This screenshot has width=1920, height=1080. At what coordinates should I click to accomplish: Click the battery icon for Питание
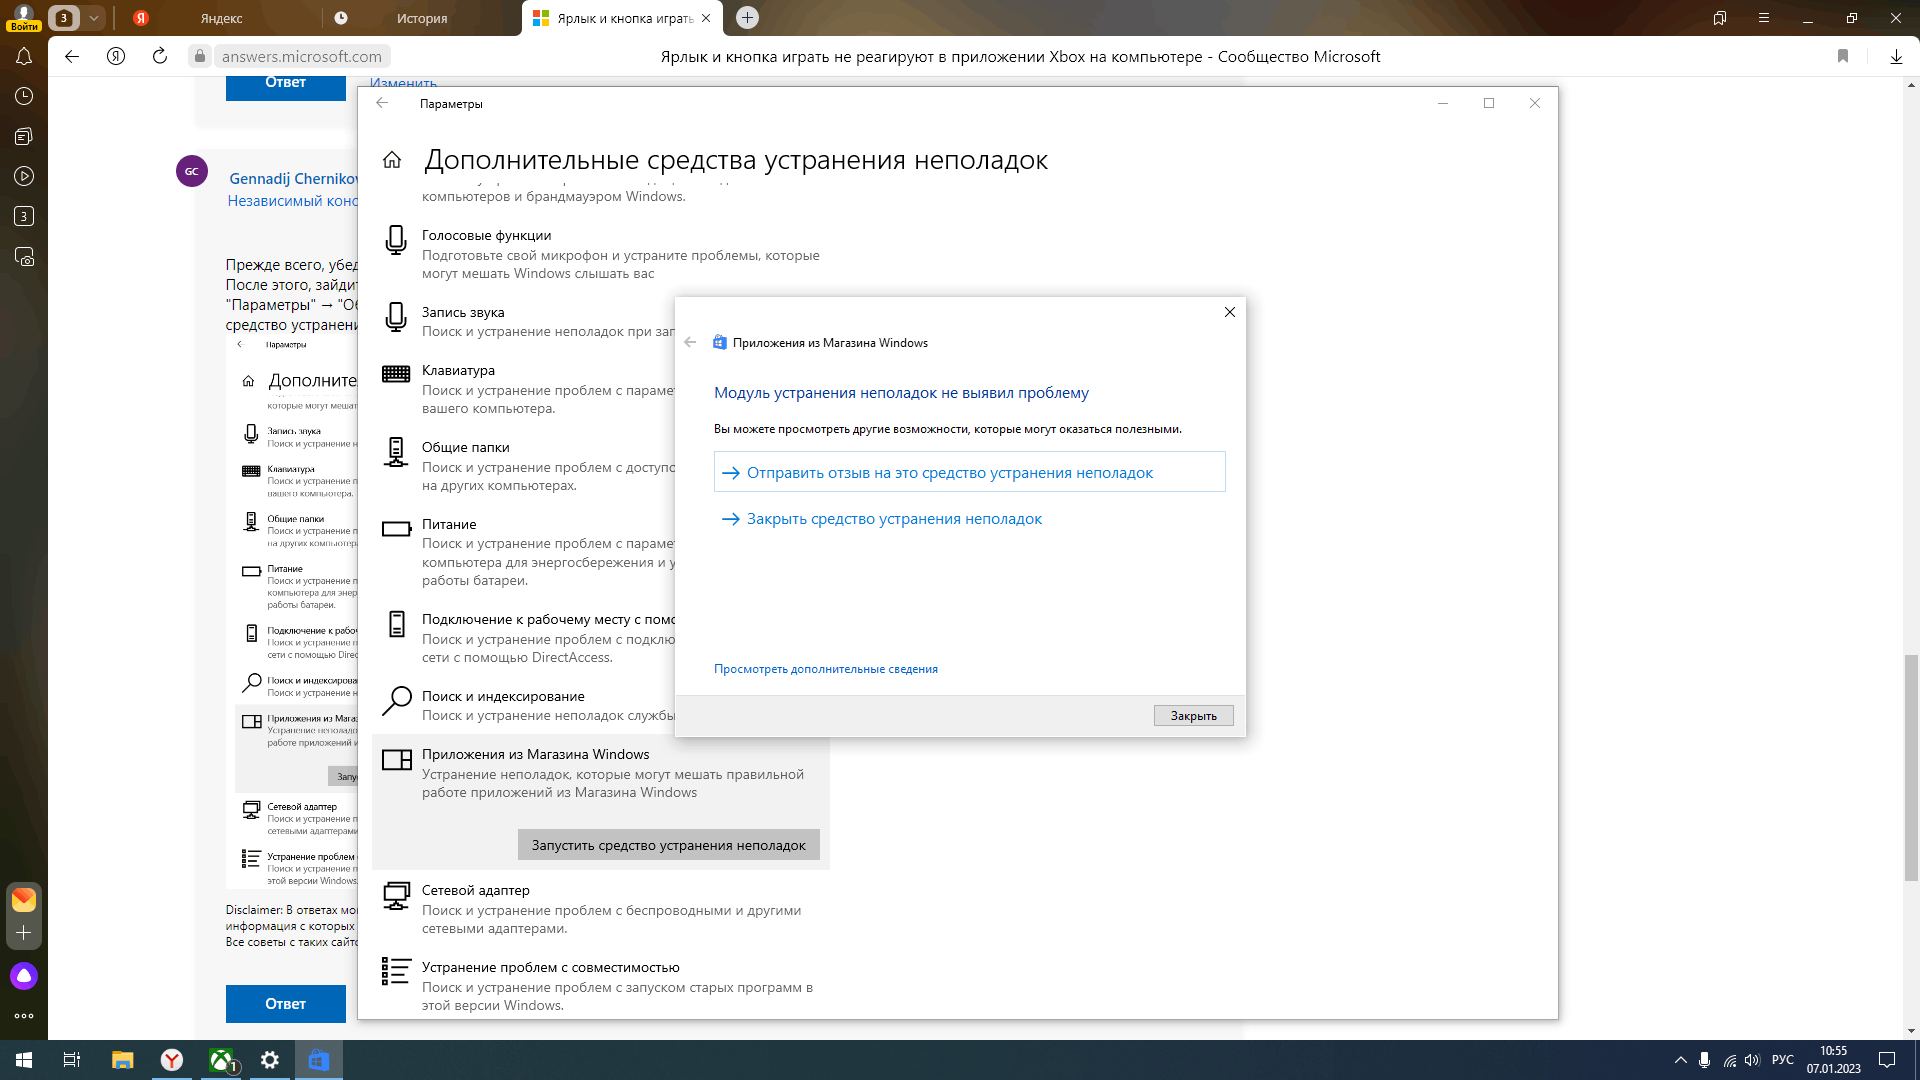click(x=396, y=529)
